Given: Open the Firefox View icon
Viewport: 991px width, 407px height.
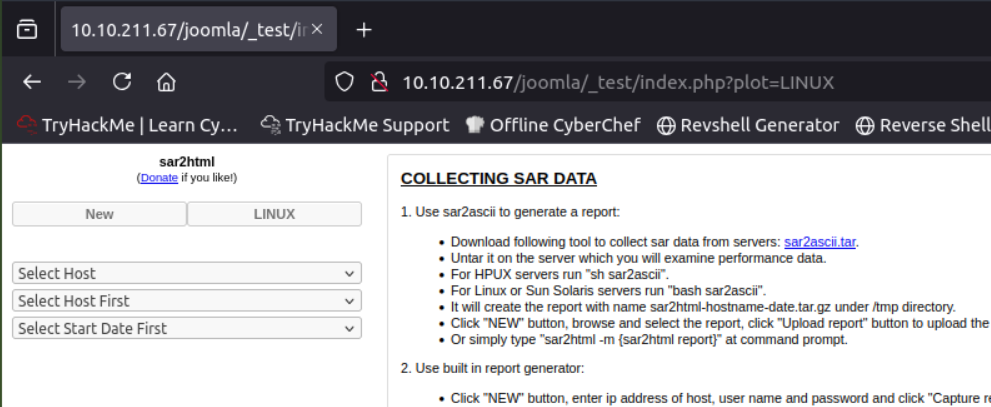Looking at the screenshot, I should (x=27, y=29).
